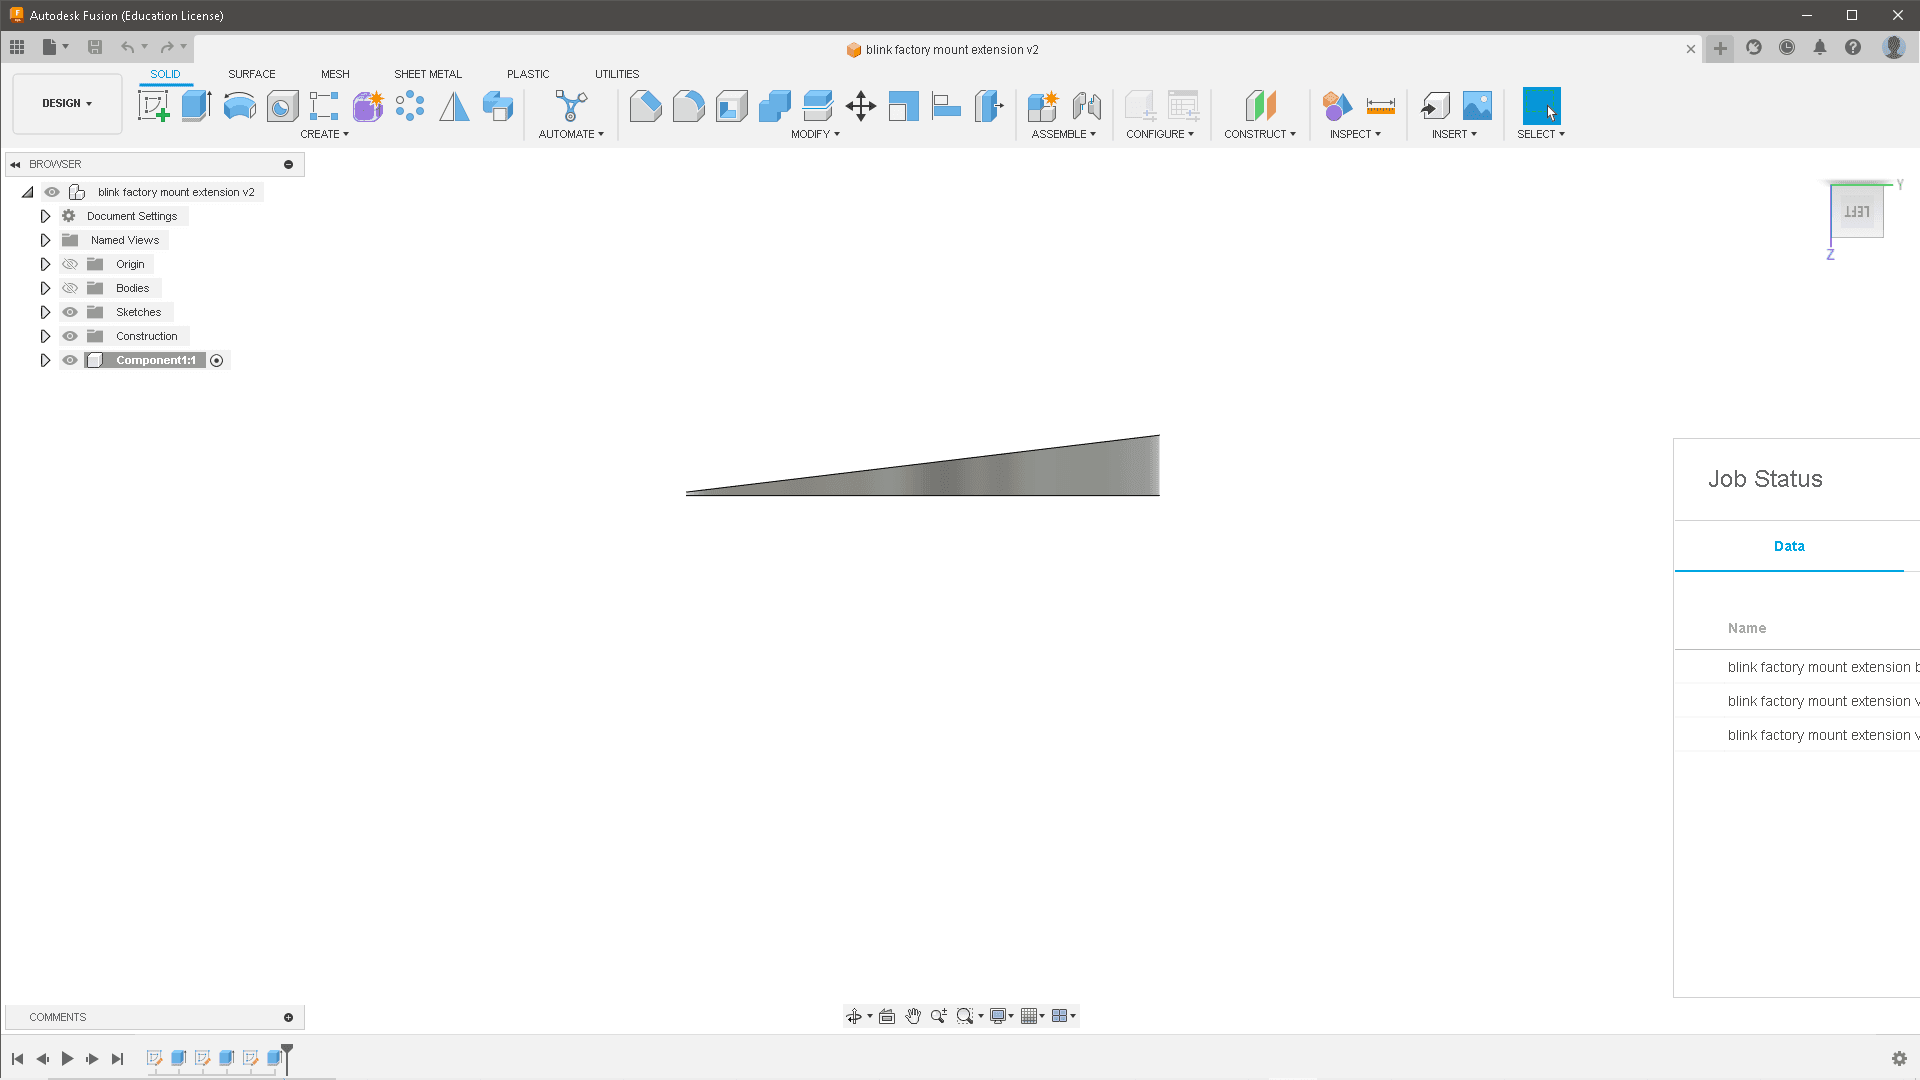This screenshot has height=1080, width=1920.
Task: Add a new document tab
Action: tap(1720, 48)
